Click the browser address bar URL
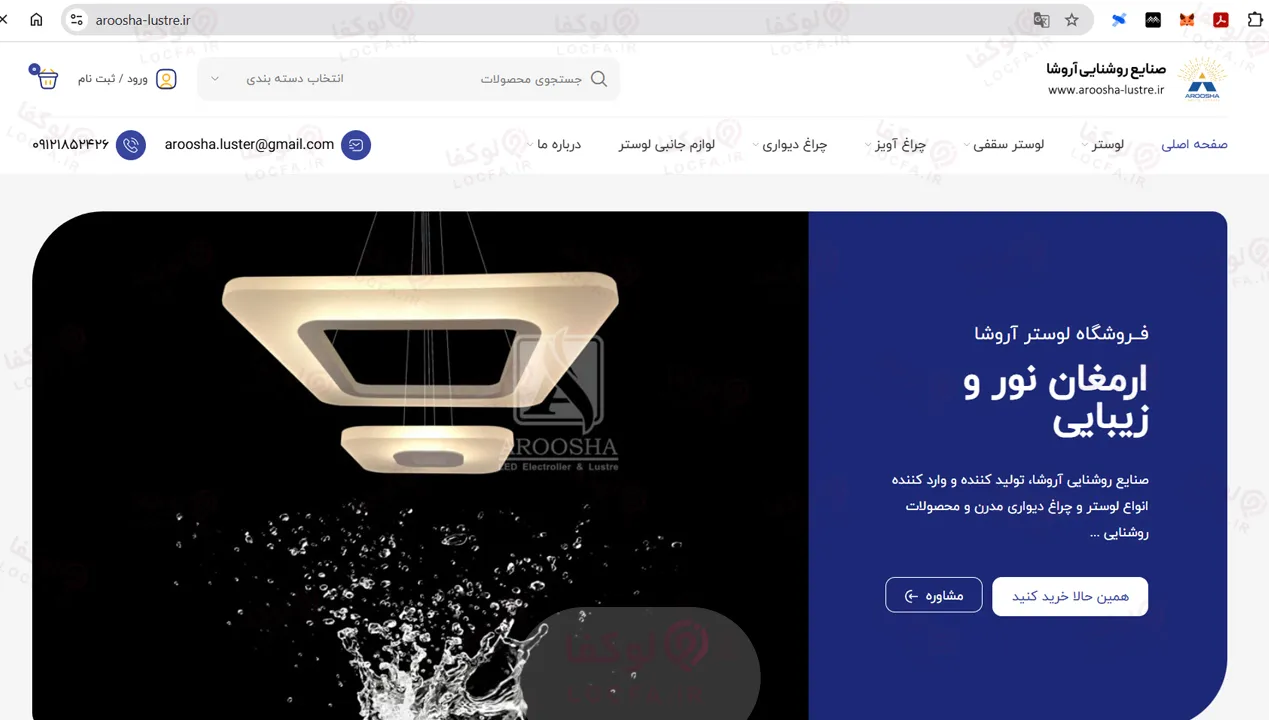 click(x=143, y=20)
